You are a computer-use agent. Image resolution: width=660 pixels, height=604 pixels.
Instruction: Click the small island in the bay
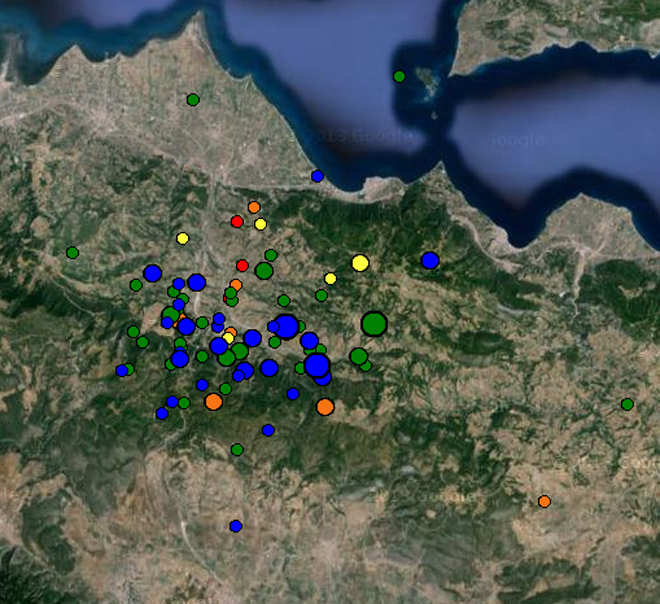click(x=432, y=86)
